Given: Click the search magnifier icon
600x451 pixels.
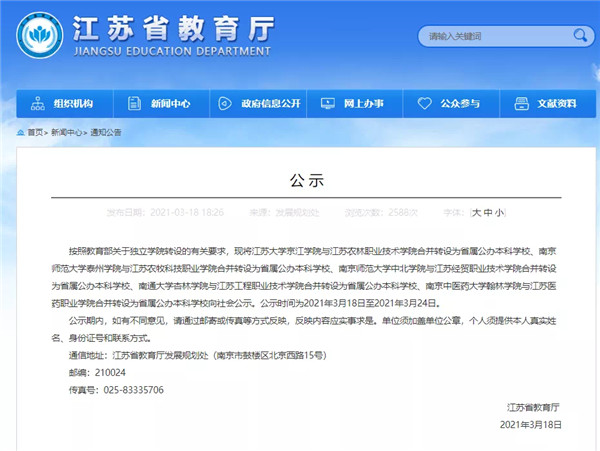Looking at the screenshot, I should (x=579, y=37).
